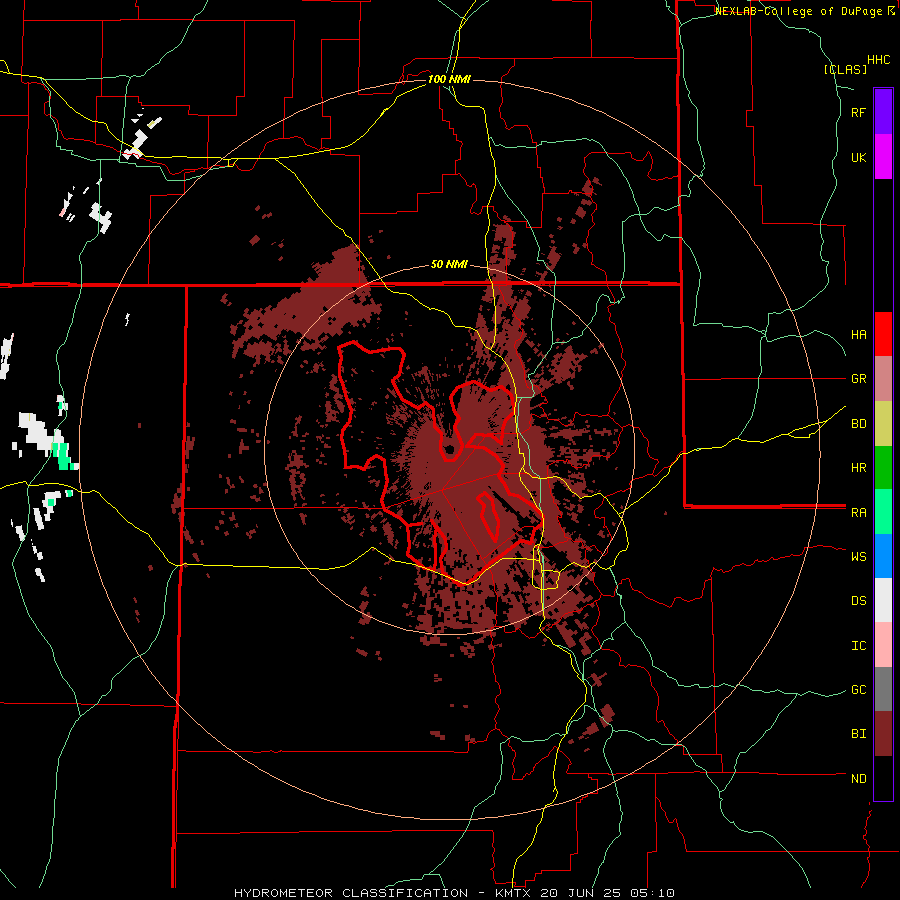The image size is (900, 900).
Task: Pick the WS blue legend swatch
Action: pyautogui.click(x=883, y=556)
